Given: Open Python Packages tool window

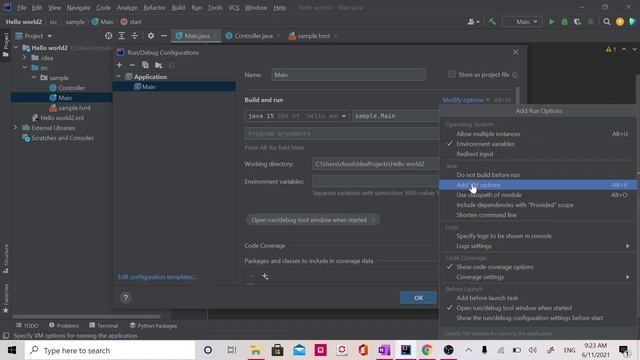Looking at the screenshot, I should (153, 326).
